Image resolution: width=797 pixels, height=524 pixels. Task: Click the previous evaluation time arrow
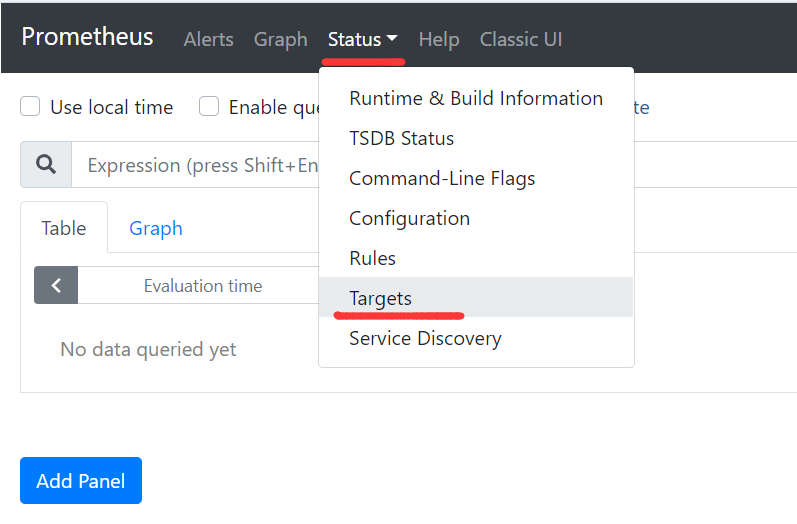click(56, 285)
